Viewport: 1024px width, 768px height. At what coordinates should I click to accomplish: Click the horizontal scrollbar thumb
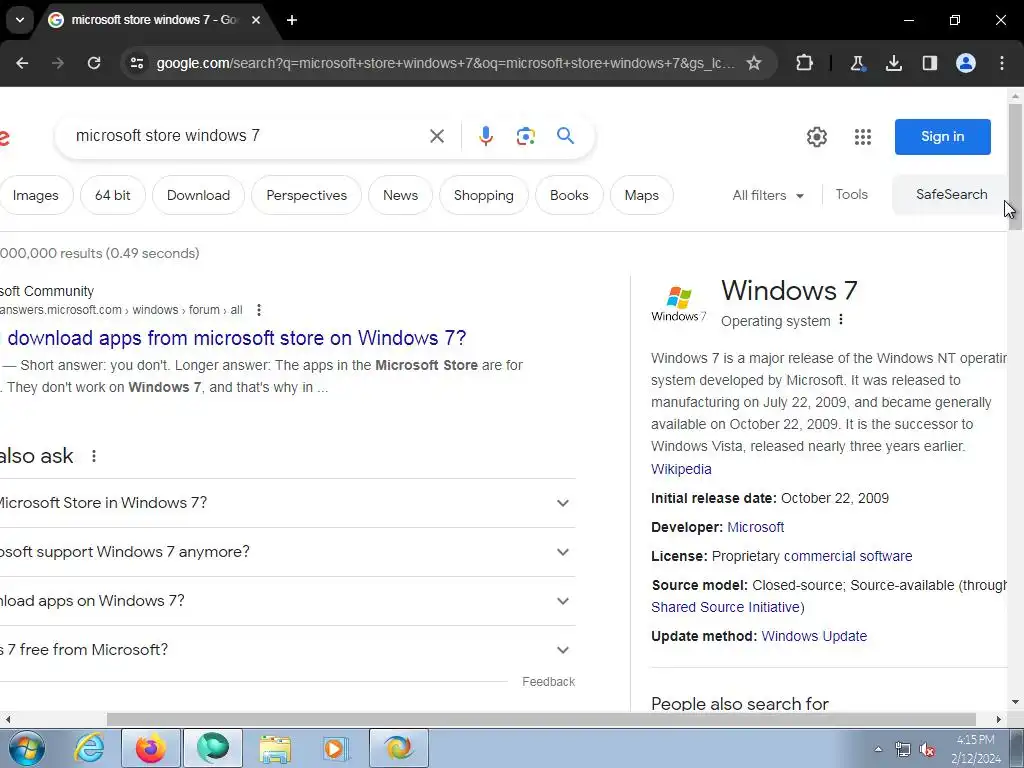tap(541, 719)
